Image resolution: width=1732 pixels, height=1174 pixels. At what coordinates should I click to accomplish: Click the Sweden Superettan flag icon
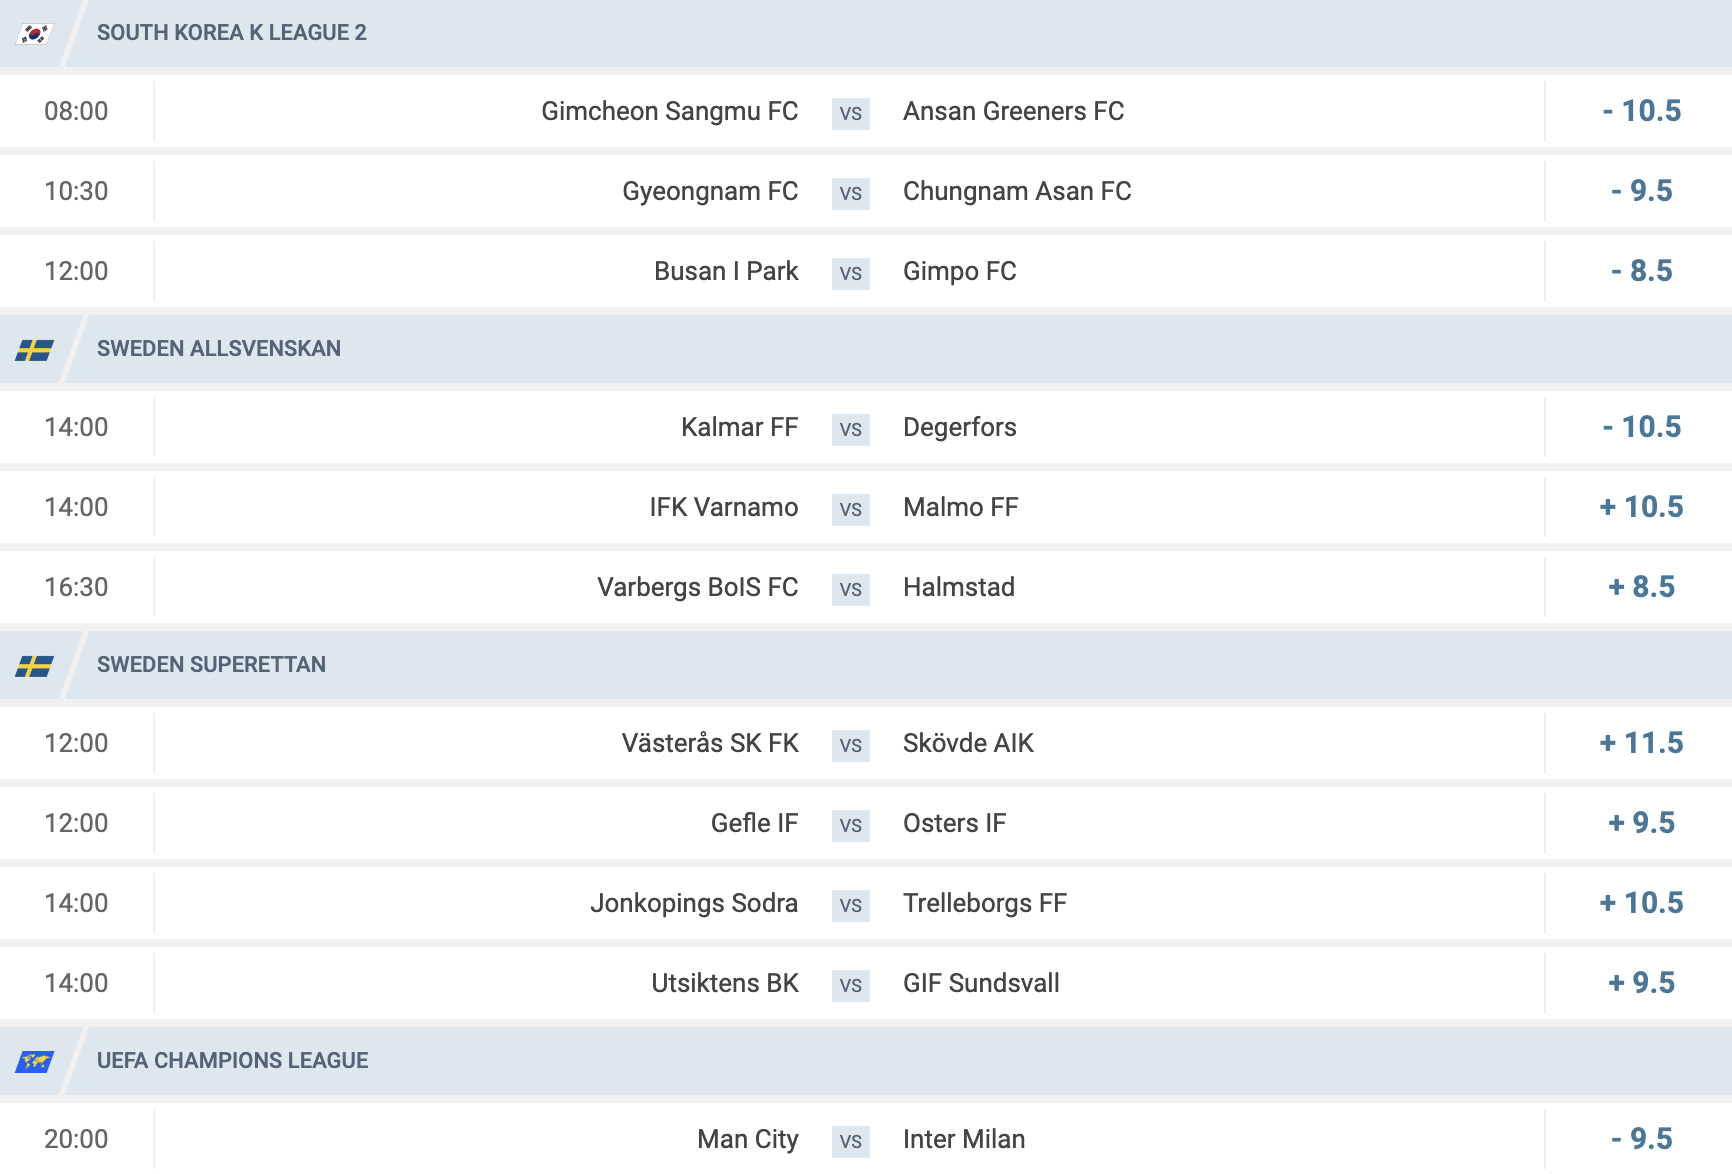pyautogui.click(x=34, y=665)
